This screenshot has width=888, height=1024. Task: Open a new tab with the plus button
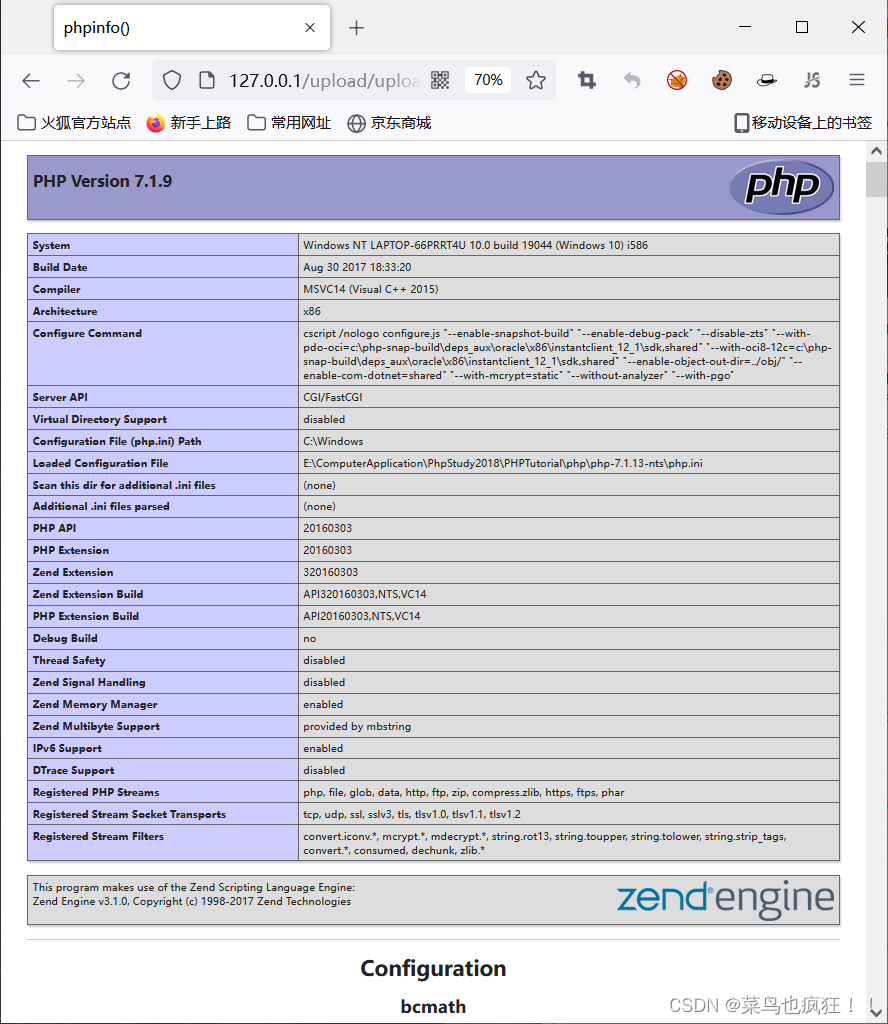coord(356,28)
